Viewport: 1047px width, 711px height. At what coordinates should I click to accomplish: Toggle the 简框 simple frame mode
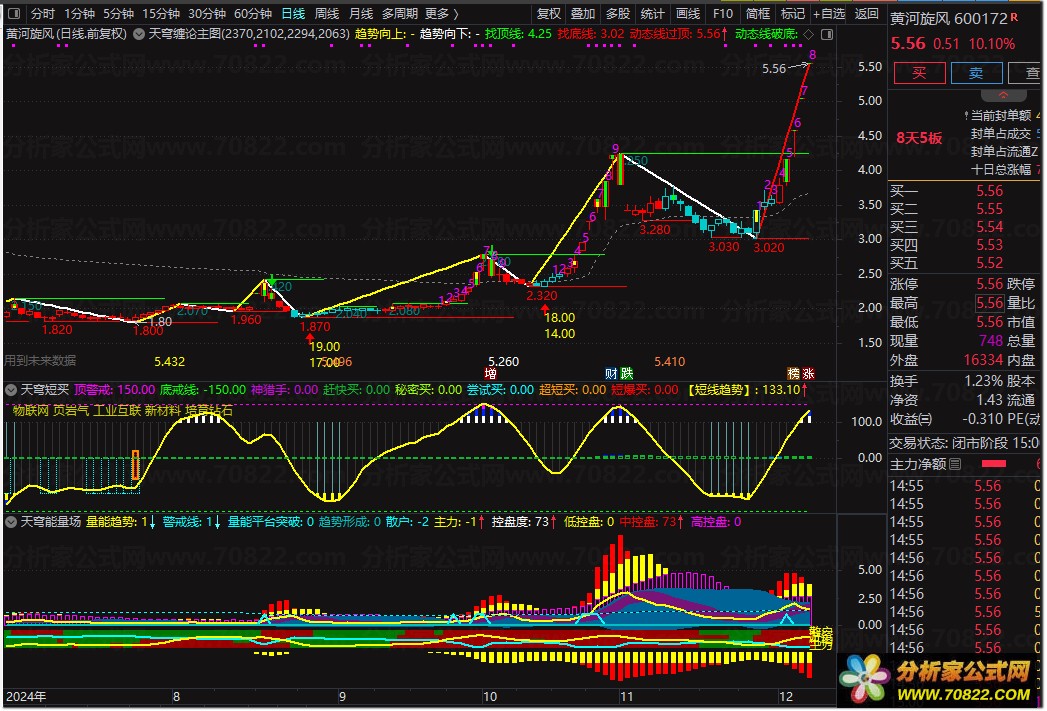coord(757,13)
